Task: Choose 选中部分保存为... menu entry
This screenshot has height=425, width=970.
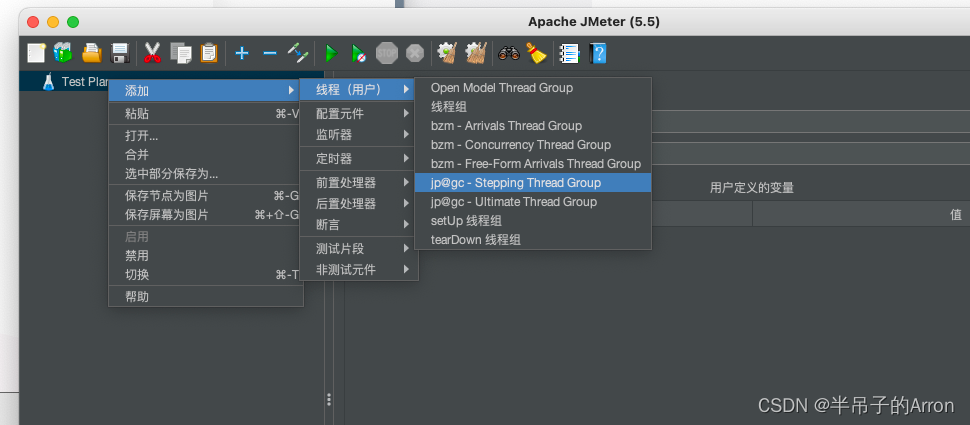Action: [x=206, y=174]
